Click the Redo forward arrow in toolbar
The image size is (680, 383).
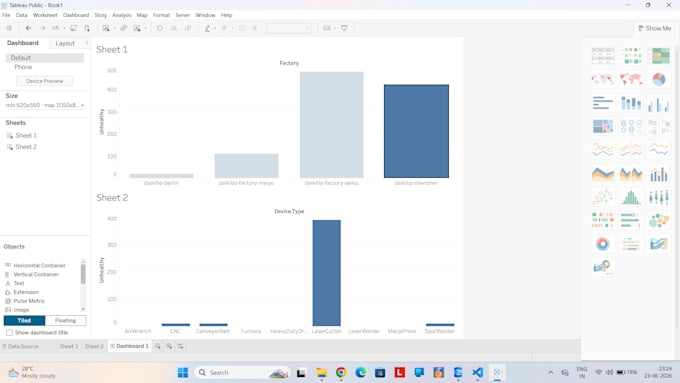click(42, 28)
